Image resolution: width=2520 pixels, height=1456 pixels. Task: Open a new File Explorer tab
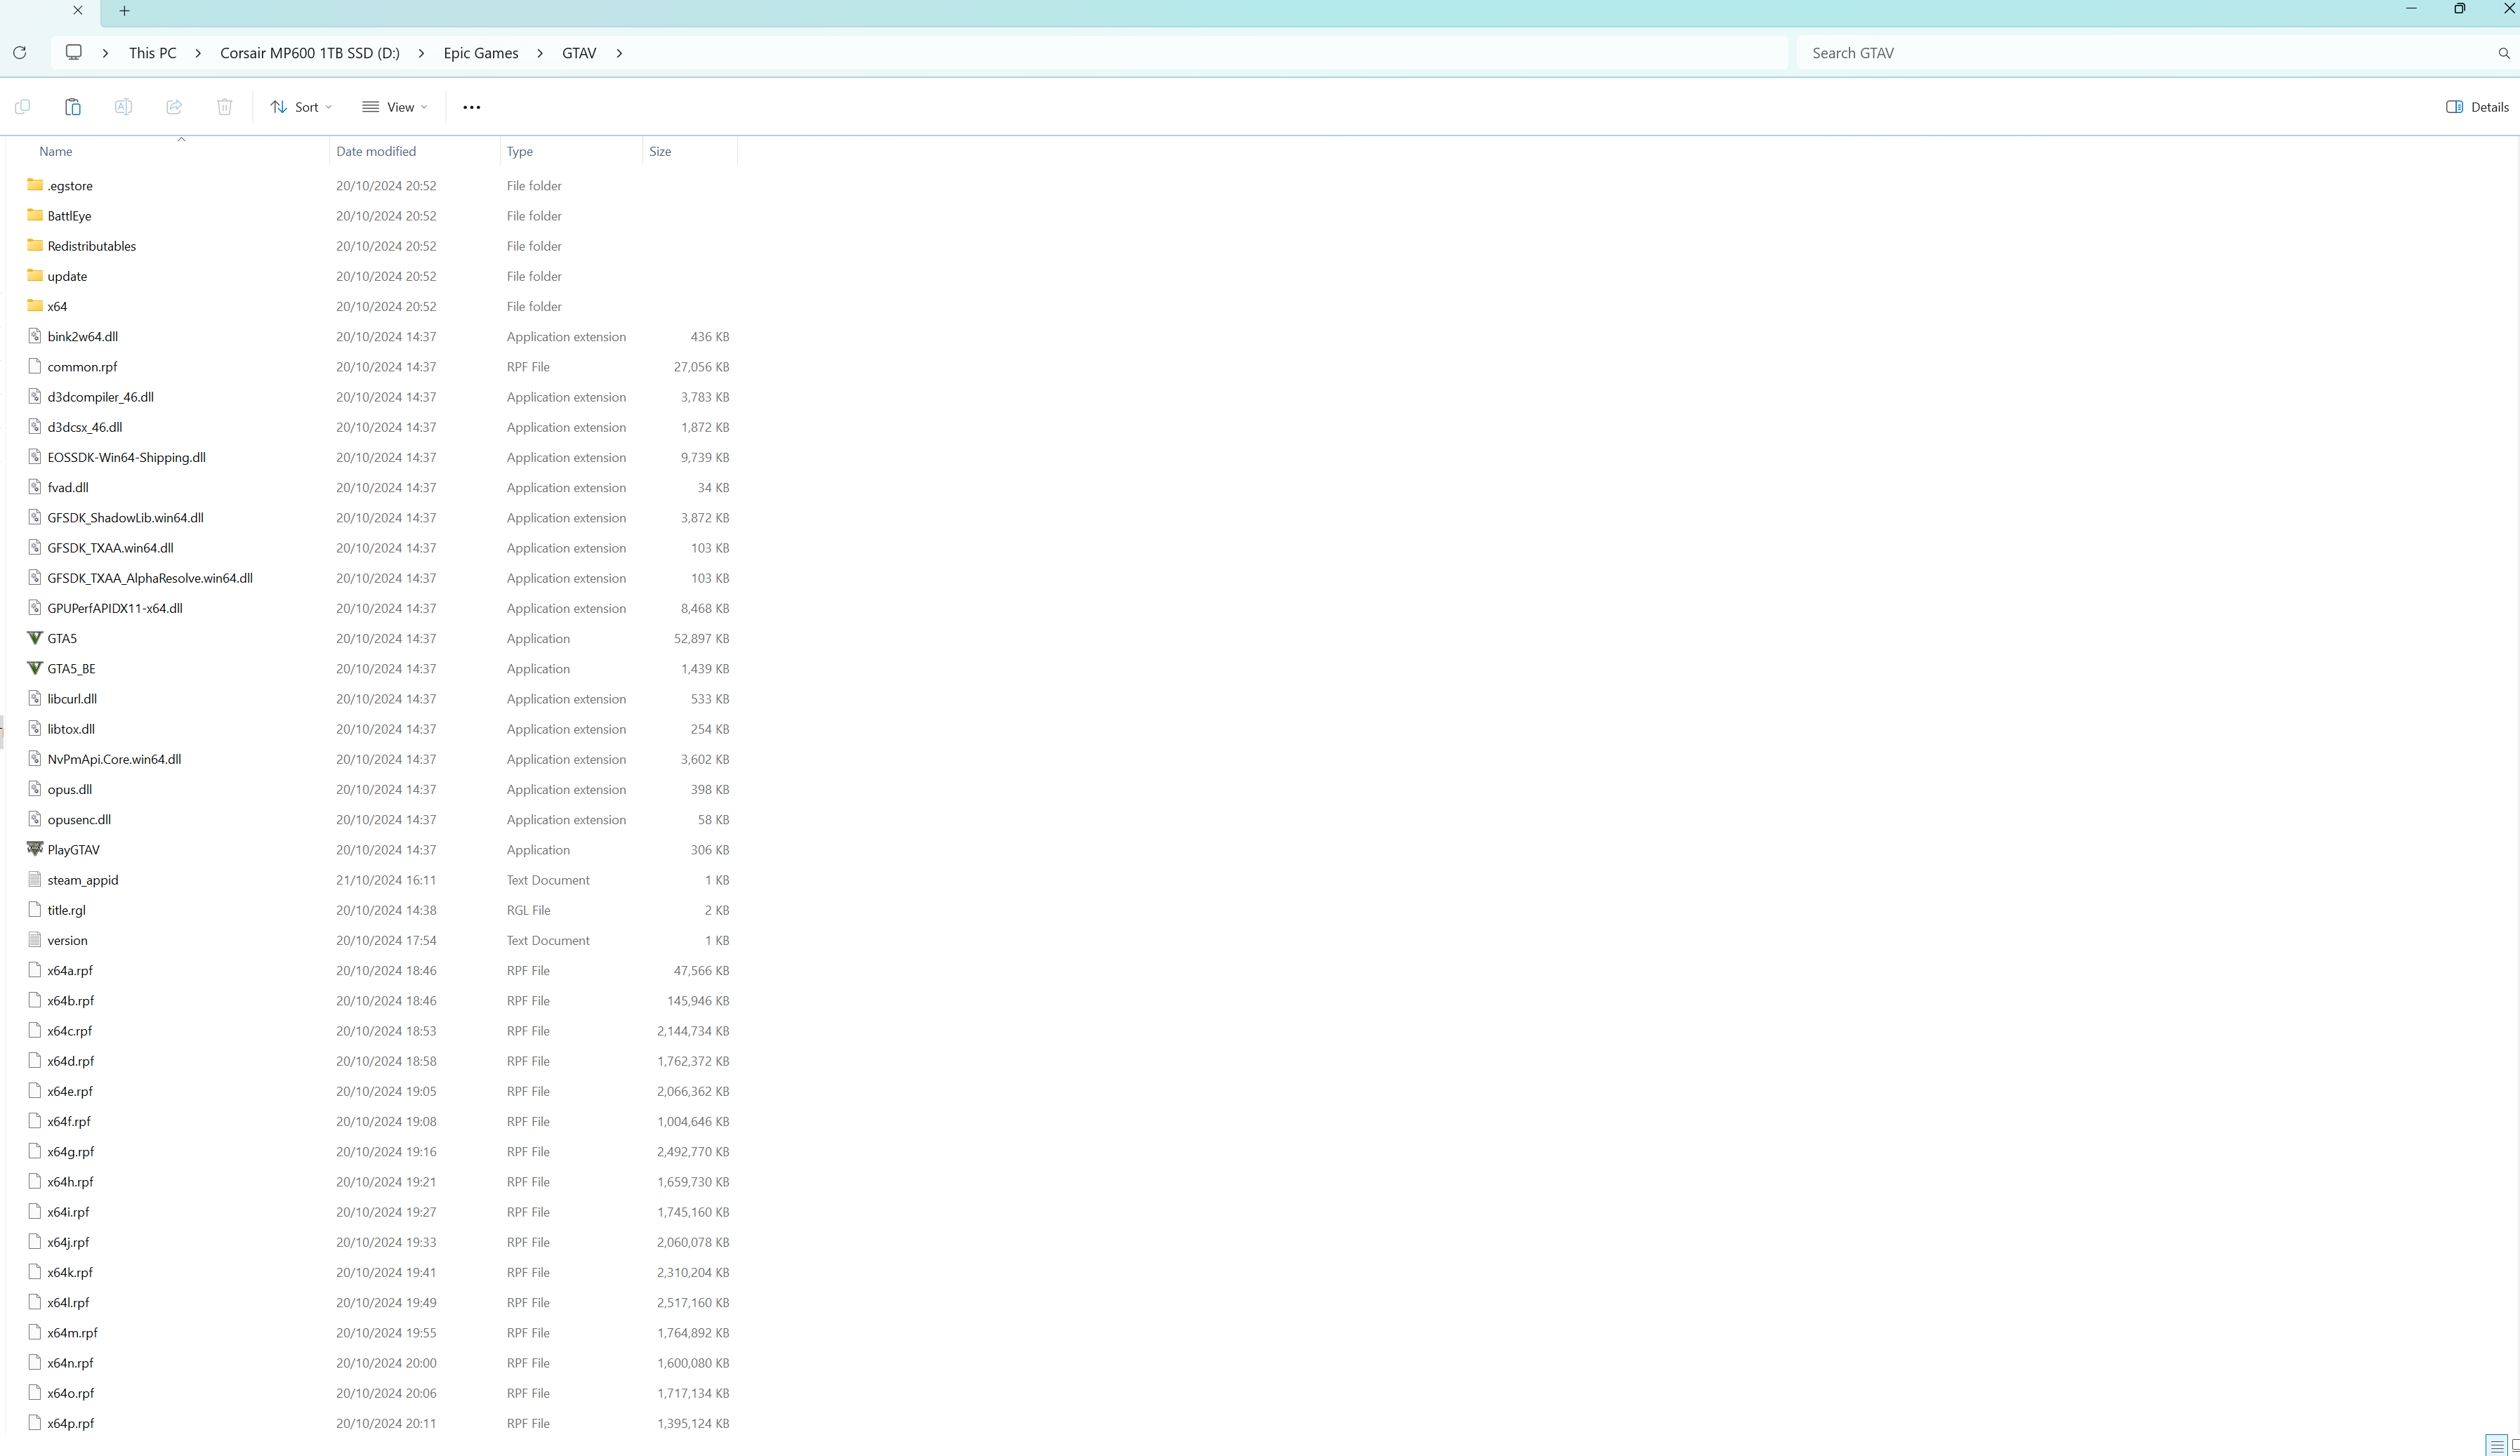tap(124, 11)
